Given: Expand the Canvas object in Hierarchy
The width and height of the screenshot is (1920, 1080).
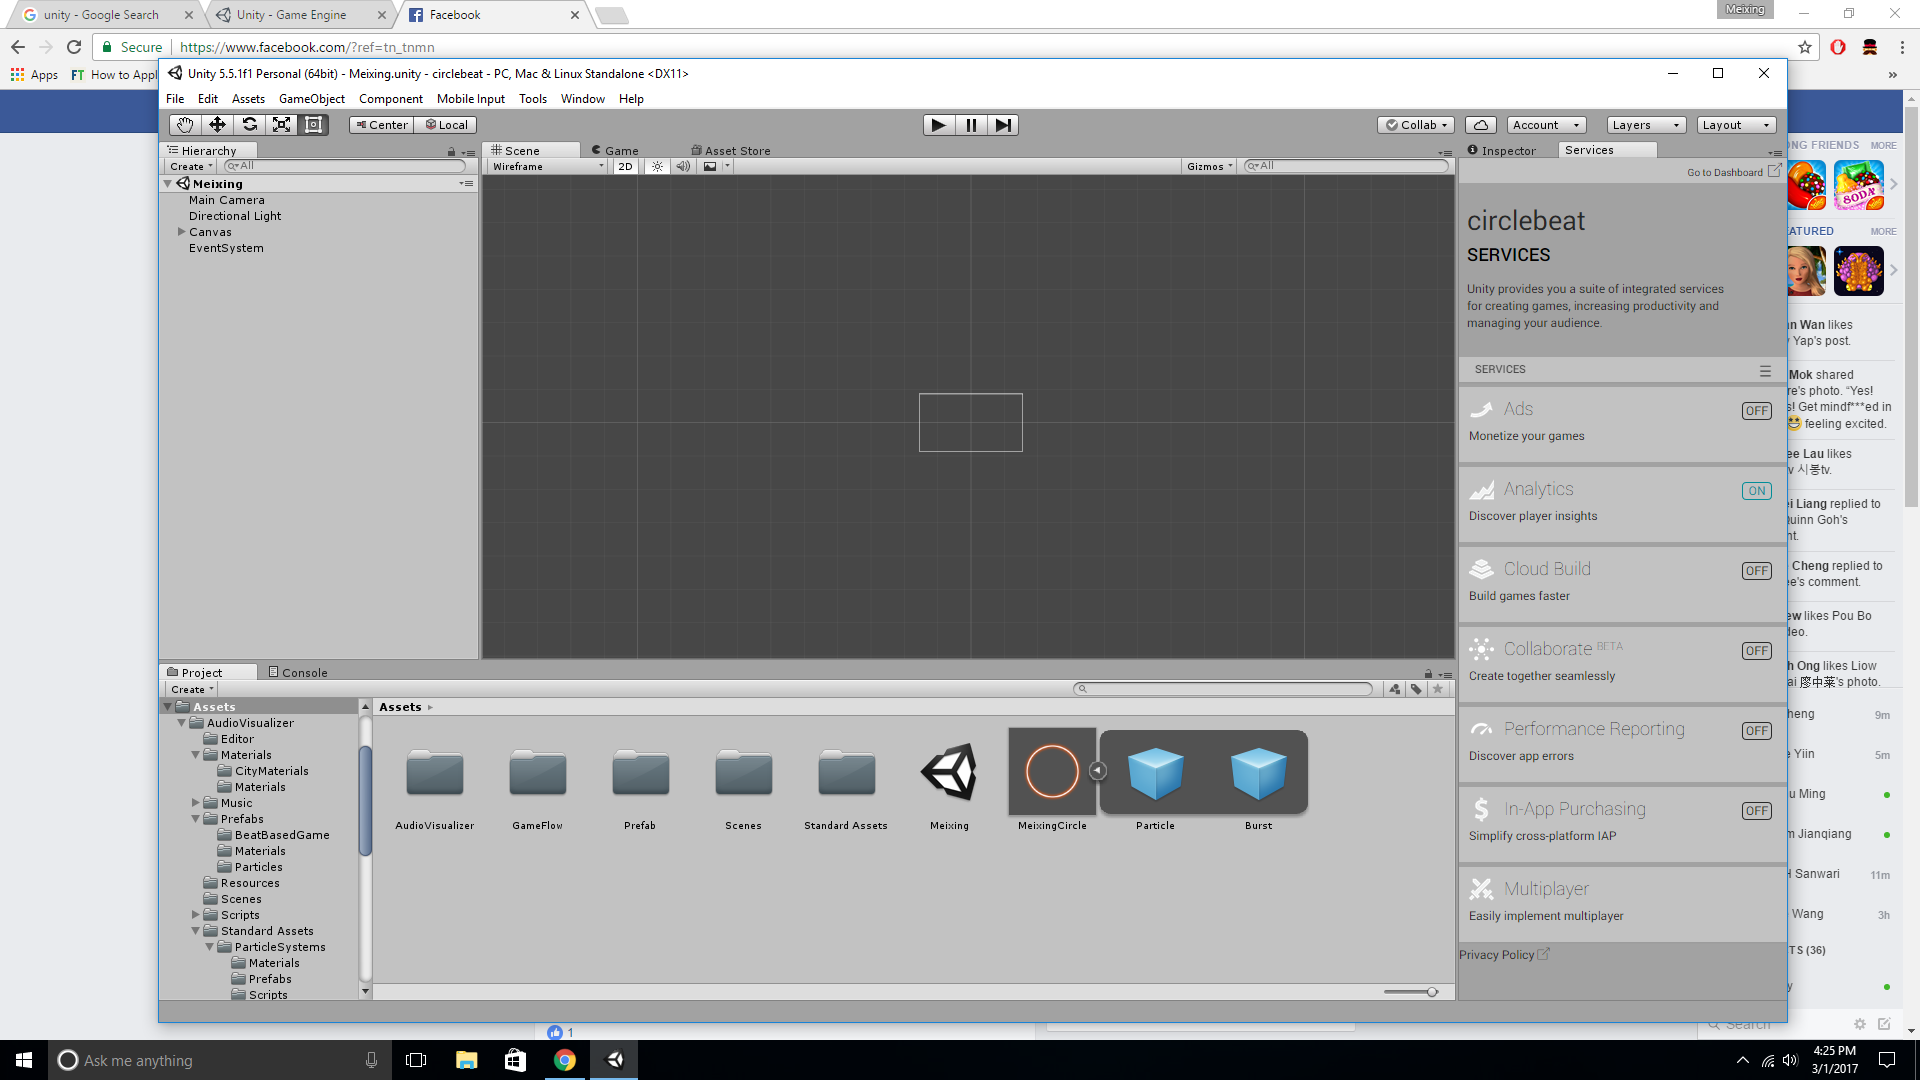Looking at the screenshot, I should coord(181,232).
